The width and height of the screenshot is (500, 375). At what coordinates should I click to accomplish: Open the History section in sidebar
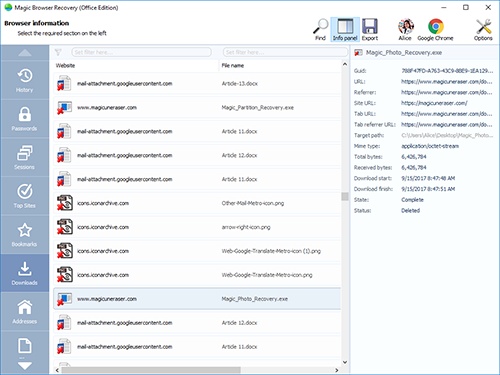click(25, 80)
